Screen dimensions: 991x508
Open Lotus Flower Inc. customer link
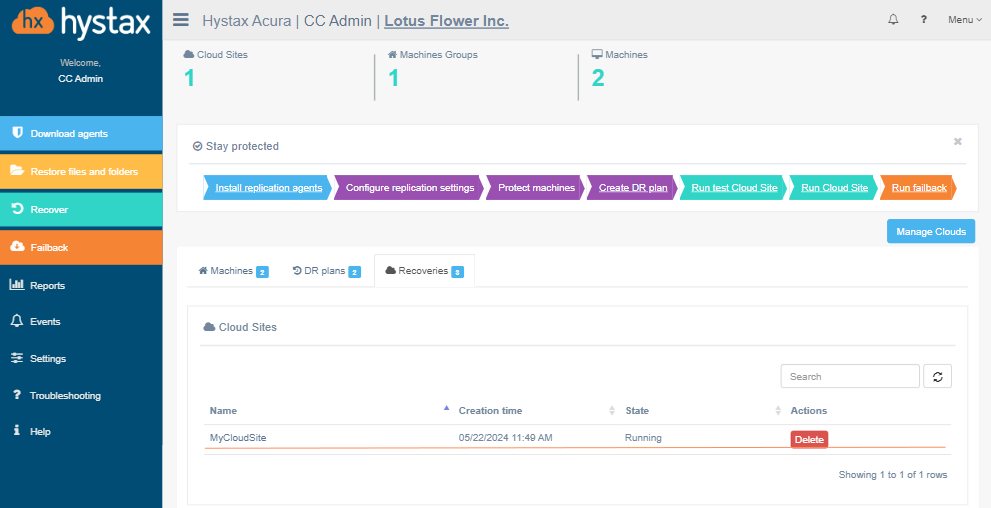[446, 21]
